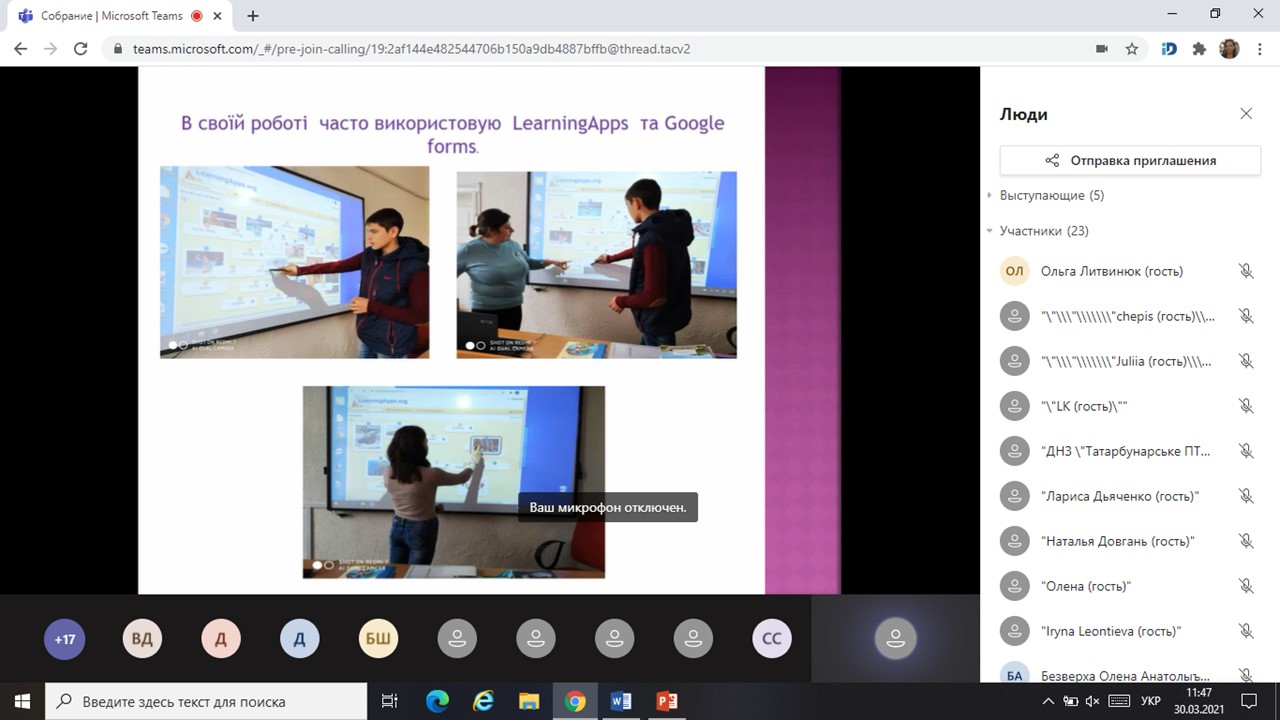This screenshot has height=720, width=1280.
Task: Click the camera permission icon in address bar
Action: pyautogui.click(x=1102, y=49)
